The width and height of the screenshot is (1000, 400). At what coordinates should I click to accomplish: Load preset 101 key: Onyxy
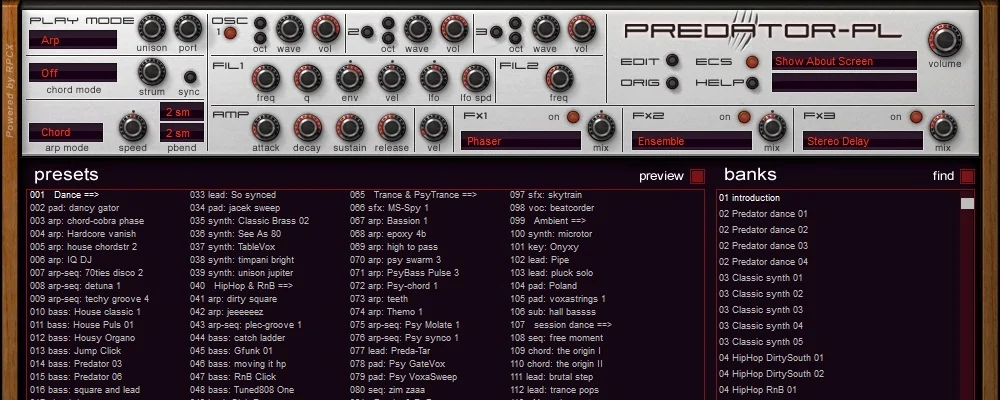[544, 247]
